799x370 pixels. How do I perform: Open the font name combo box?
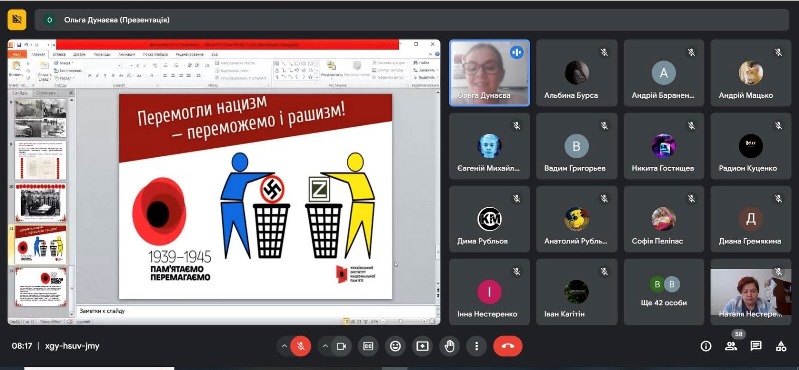[x=104, y=65]
